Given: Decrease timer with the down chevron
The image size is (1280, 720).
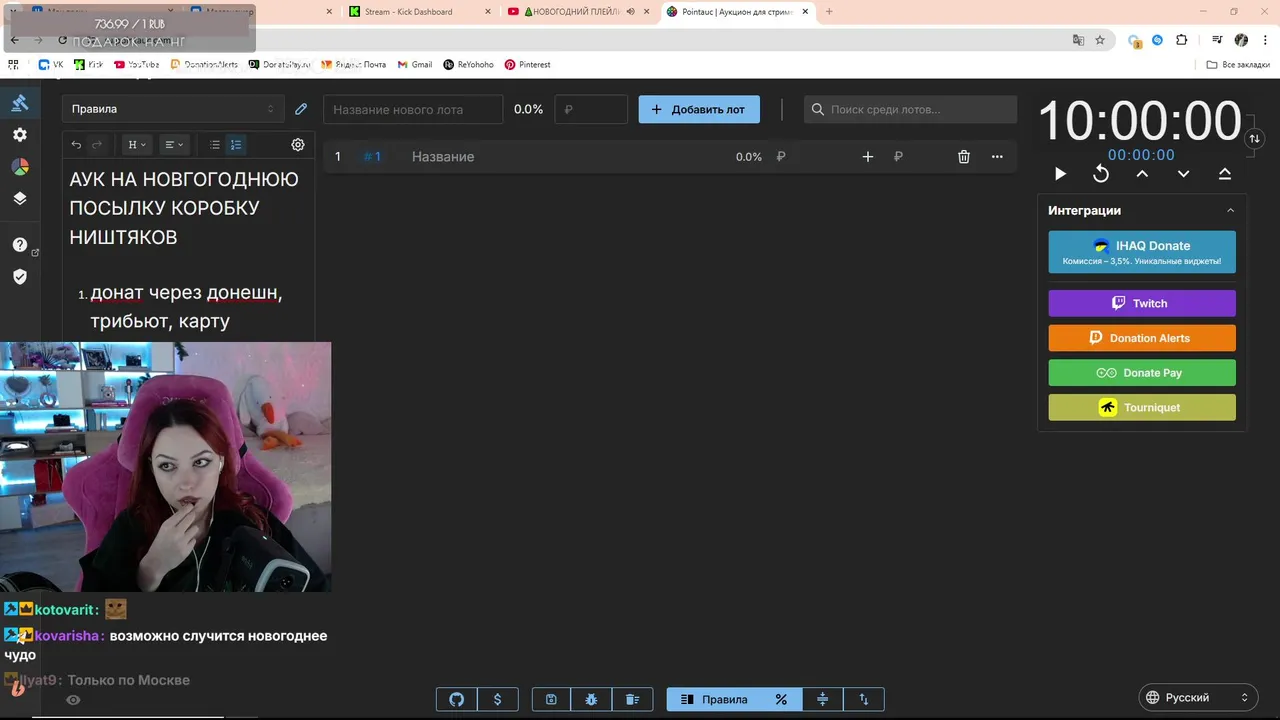Looking at the screenshot, I should point(1183,174).
